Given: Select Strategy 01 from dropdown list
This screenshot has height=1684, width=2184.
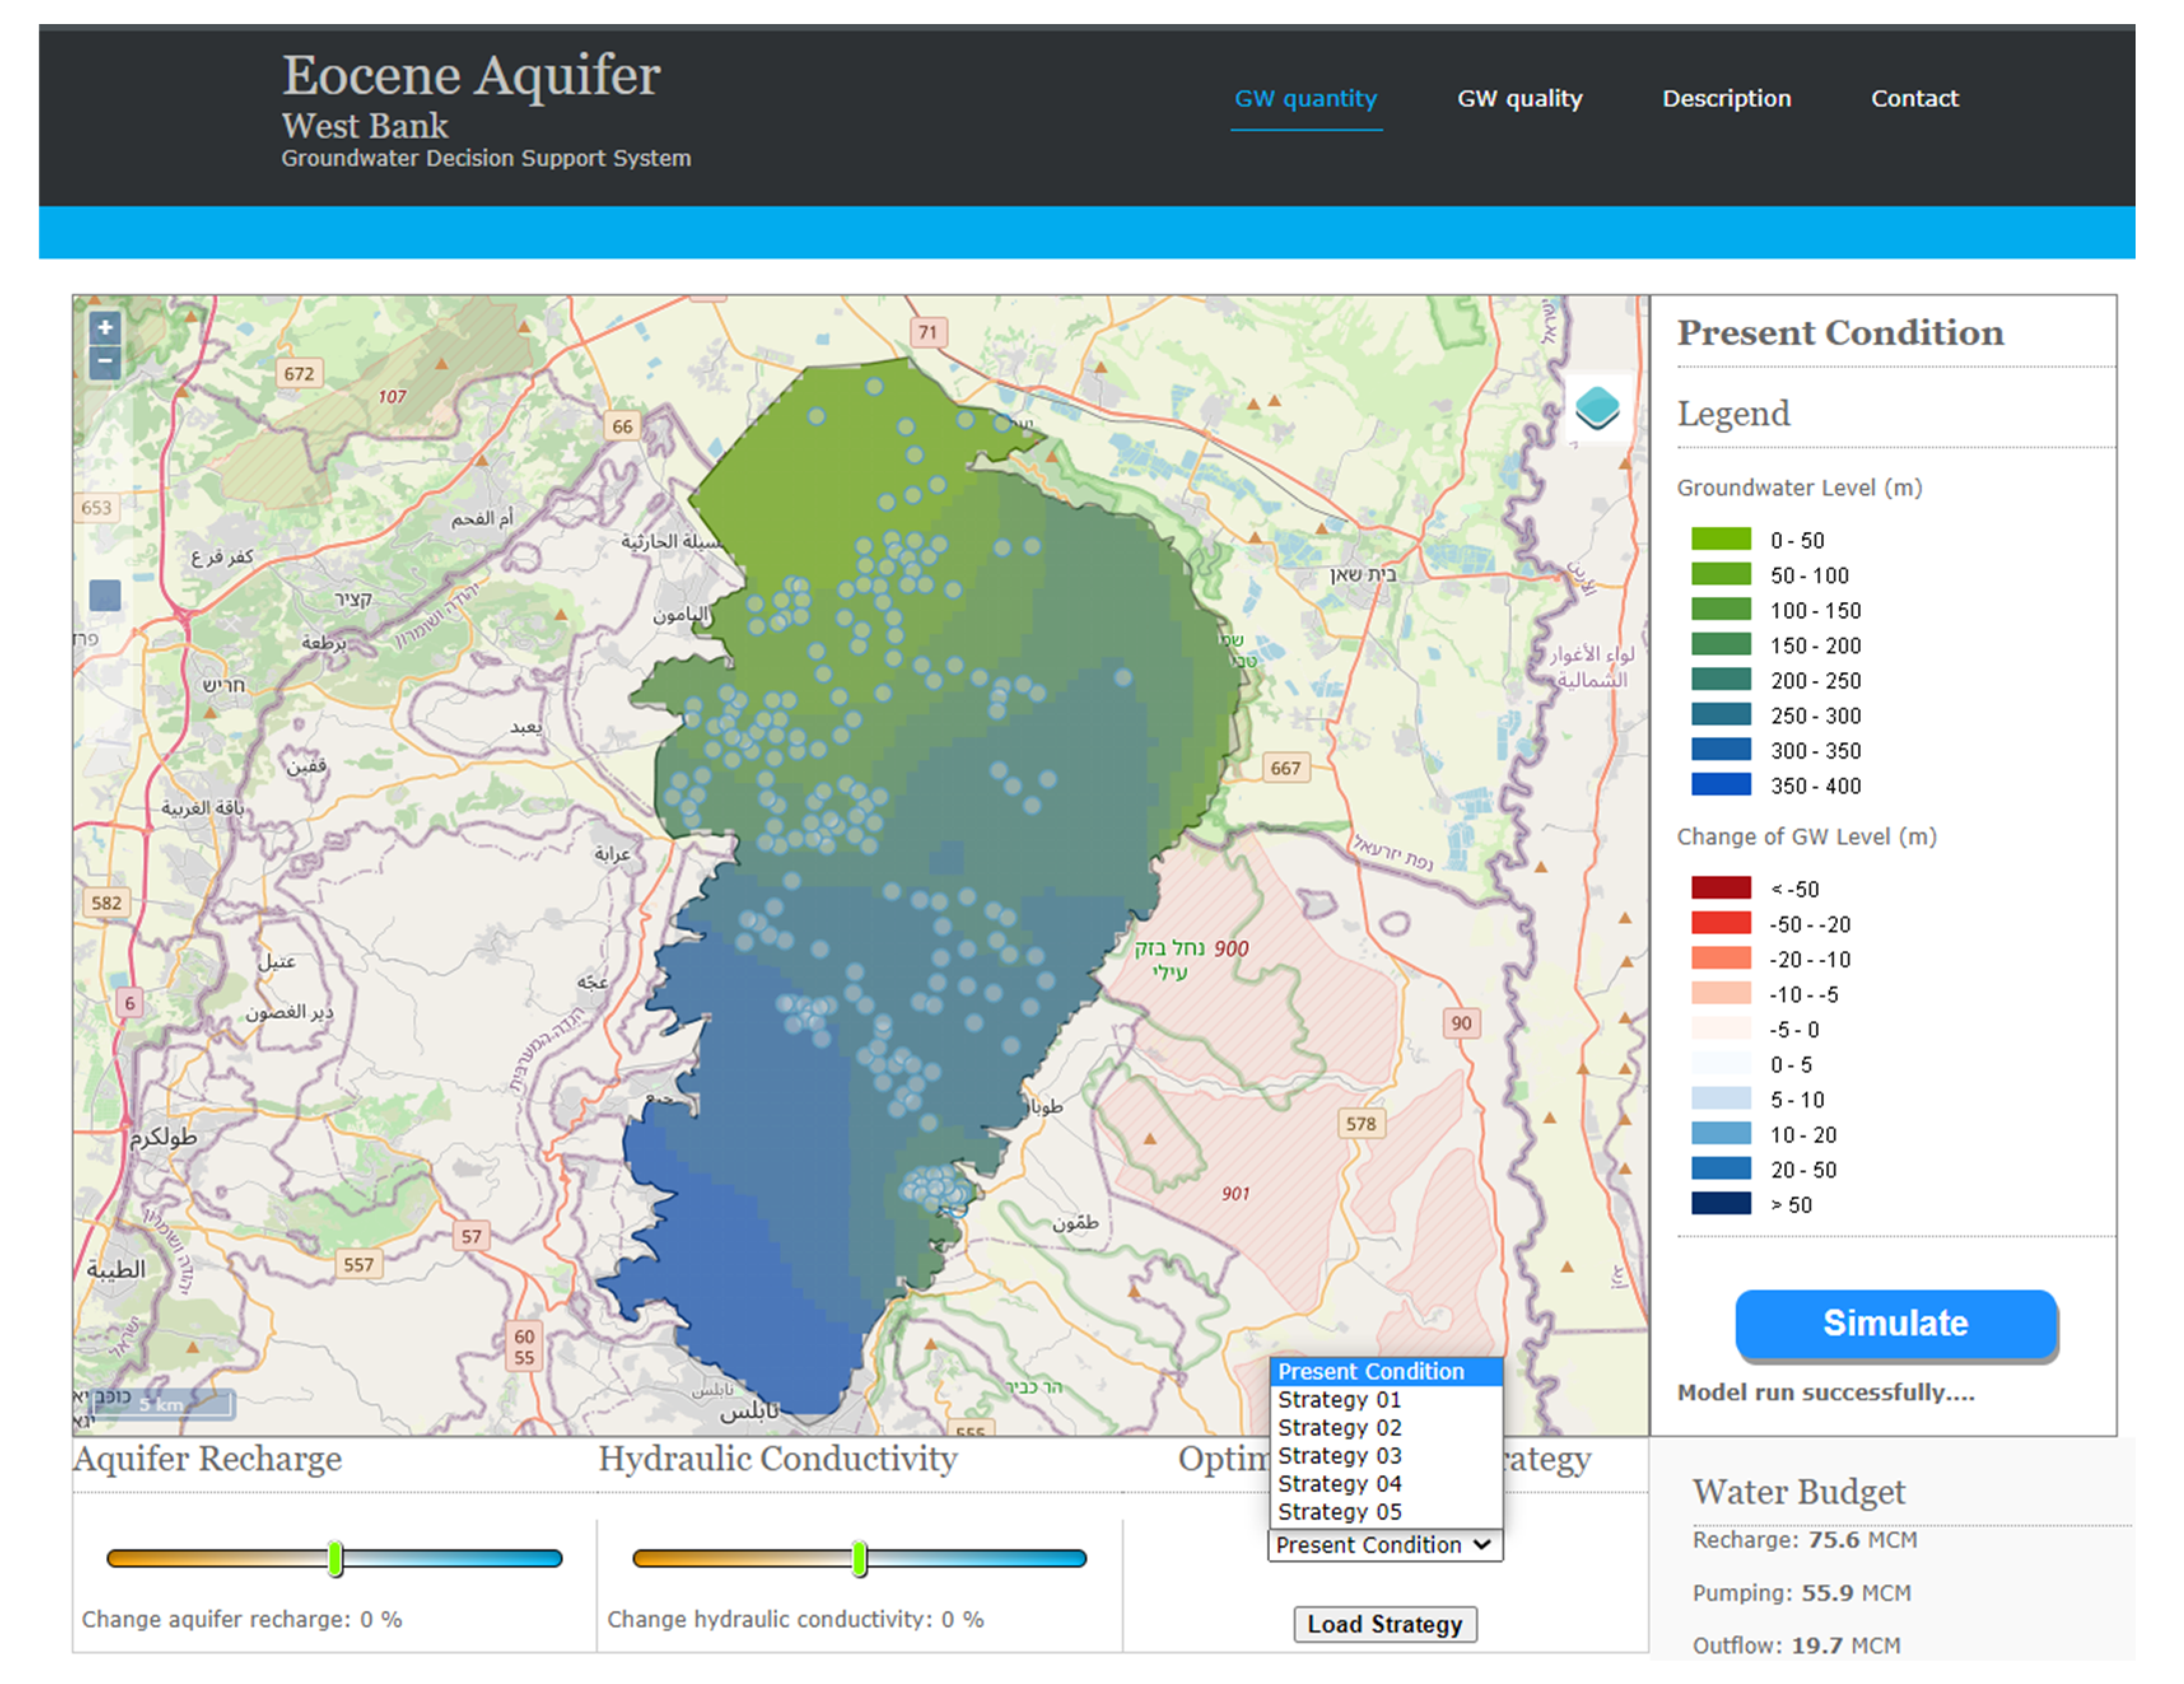Looking at the screenshot, I should [1339, 1400].
